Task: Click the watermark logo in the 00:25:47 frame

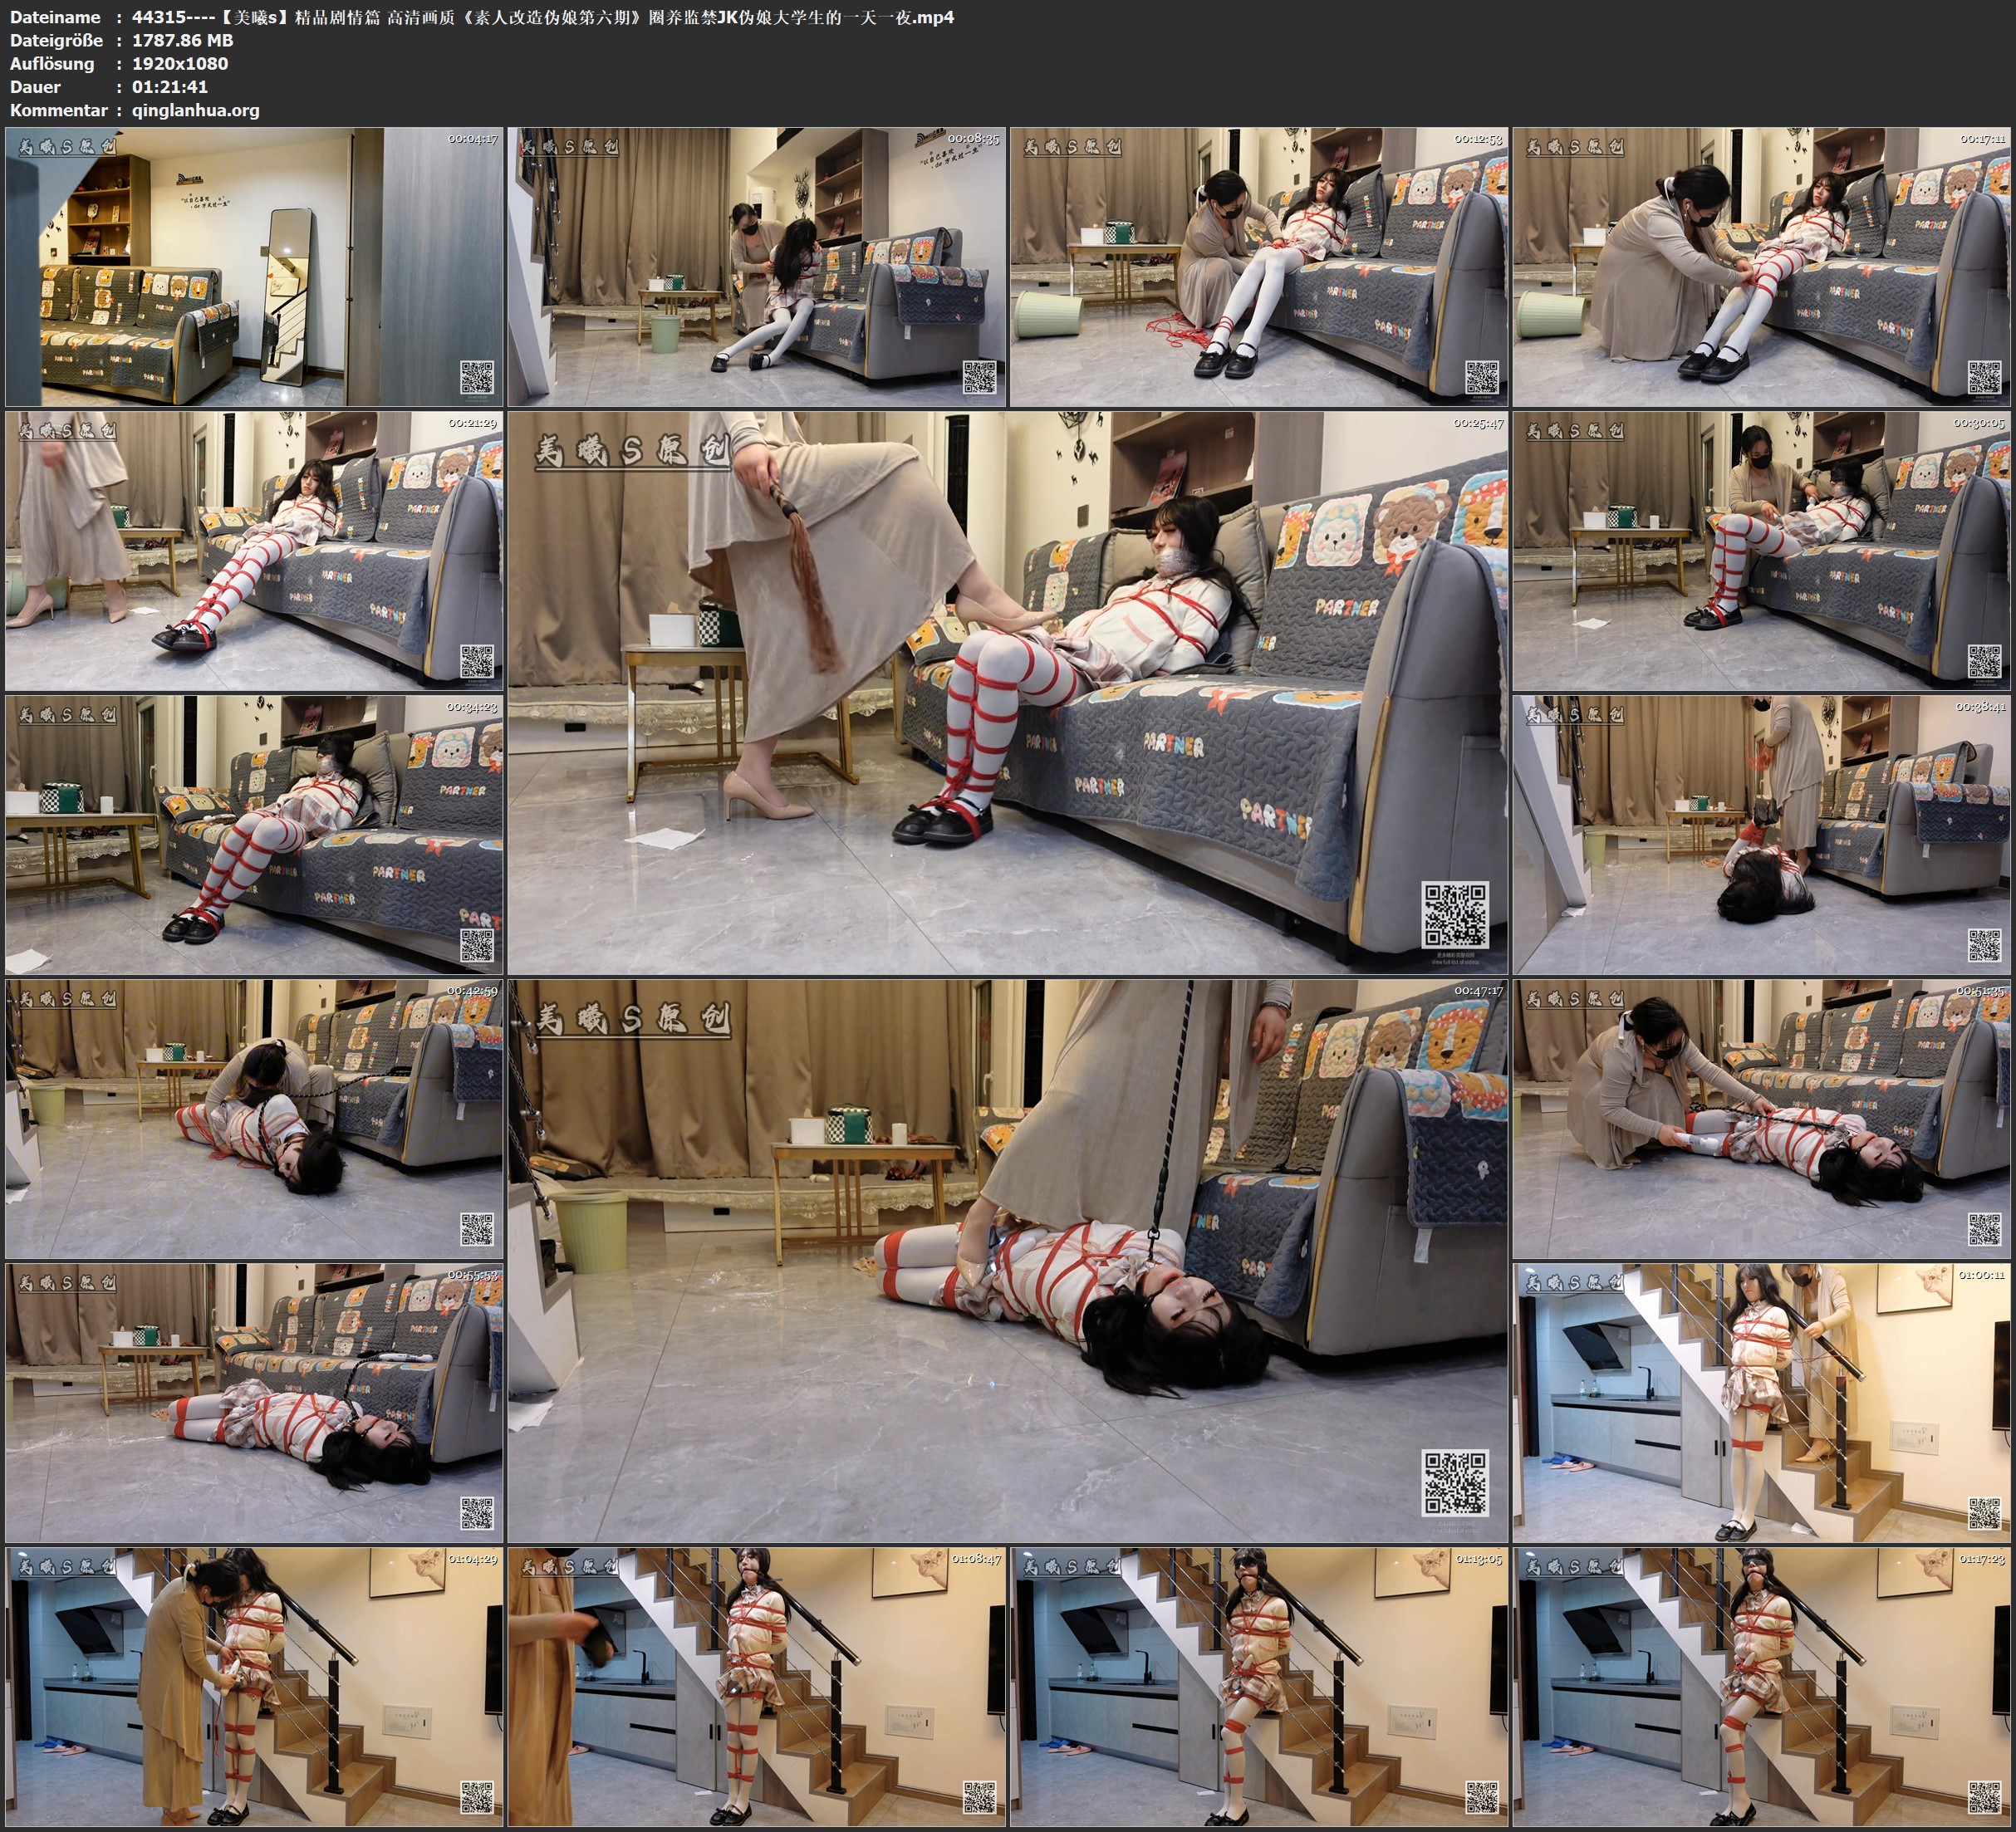Action: click(x=632, y=451)
